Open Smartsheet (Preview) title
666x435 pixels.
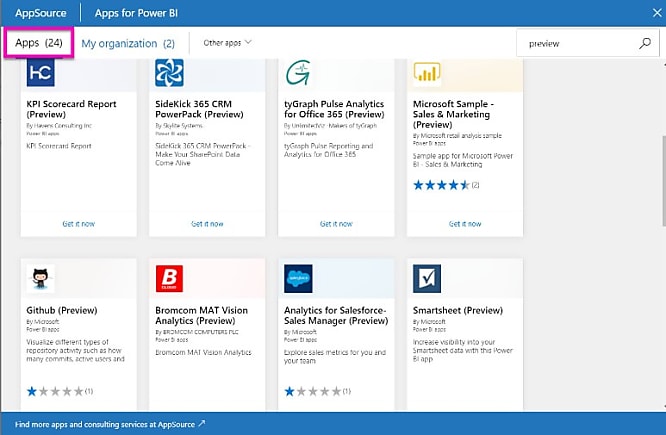tap(458, 311)
